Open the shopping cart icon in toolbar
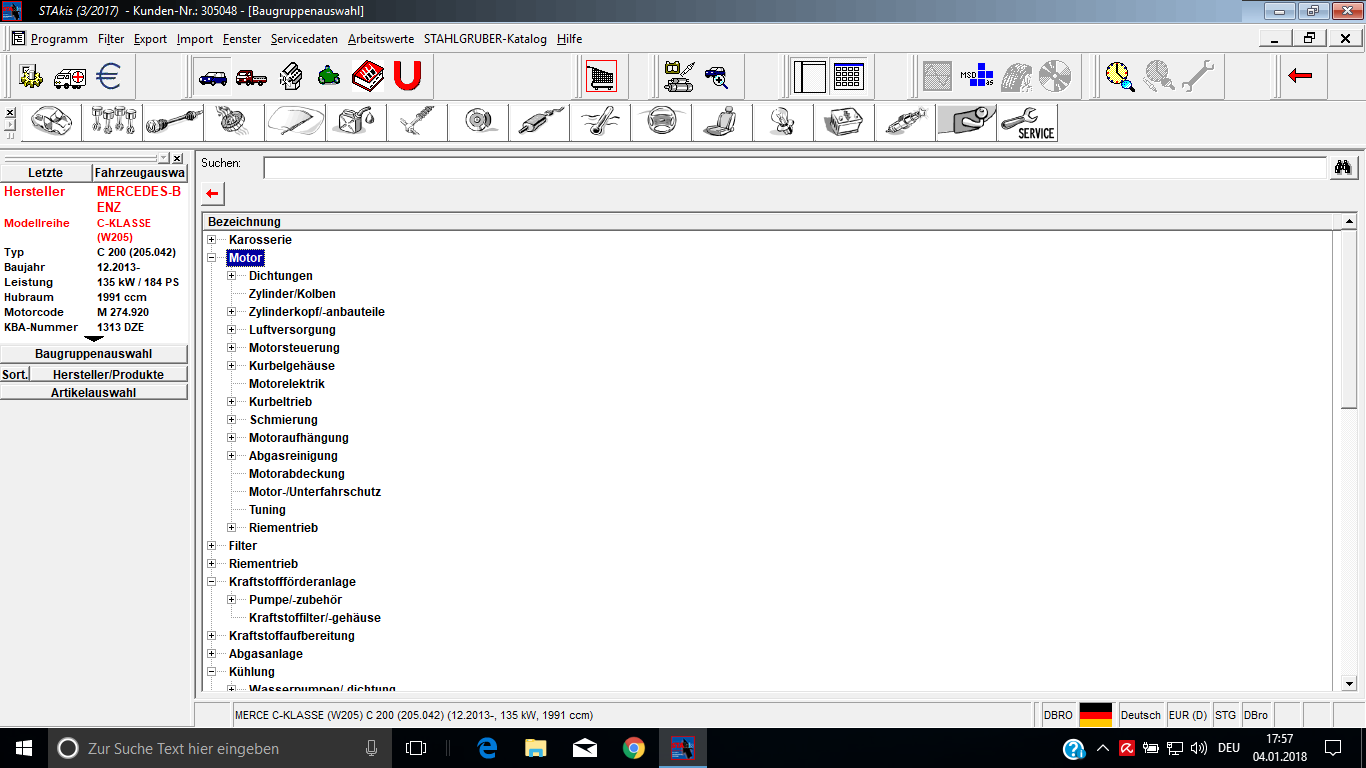This screenshot has height=768, width=1366. click(602, 76)
